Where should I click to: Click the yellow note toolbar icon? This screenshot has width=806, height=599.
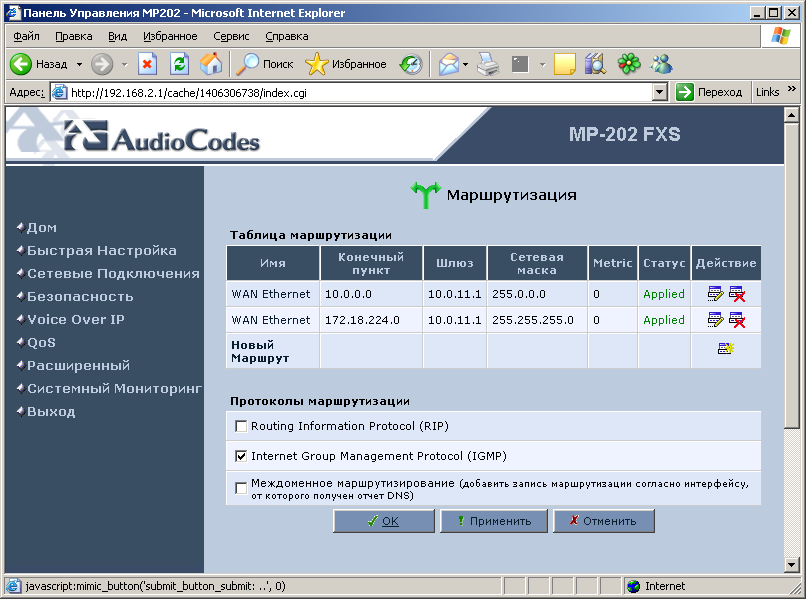point(564,64)
